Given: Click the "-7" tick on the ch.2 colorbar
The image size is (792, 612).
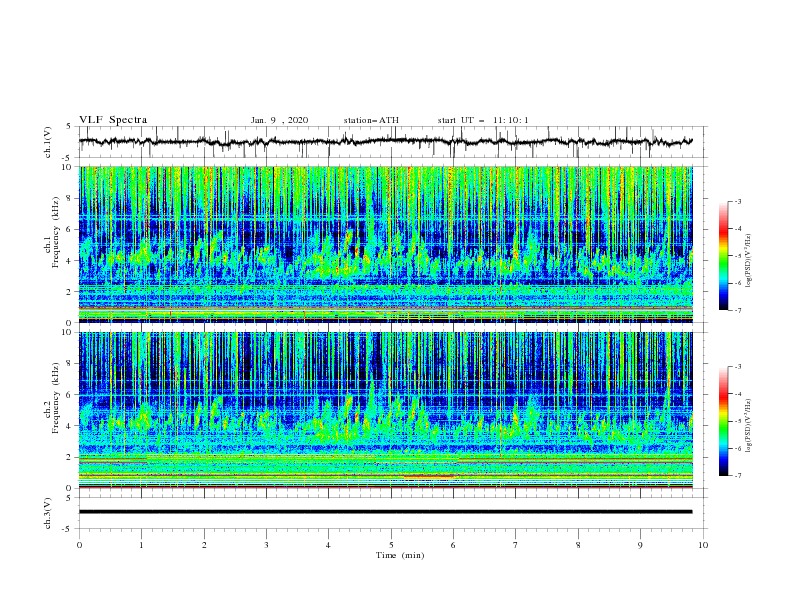Looking at the screenshot, I should click(x=737, y=475).
